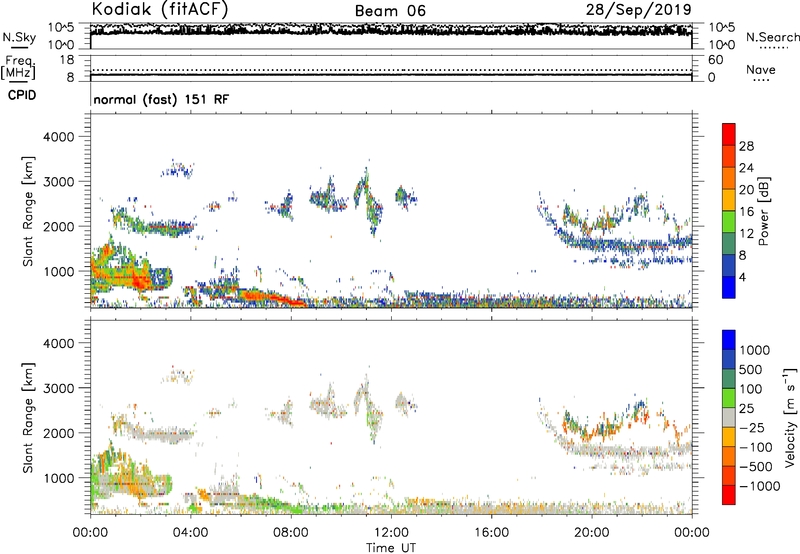Viewport: 800px width, 554px height.
Task: Click the "04:00" time tick label
Action: pos(190,533)
